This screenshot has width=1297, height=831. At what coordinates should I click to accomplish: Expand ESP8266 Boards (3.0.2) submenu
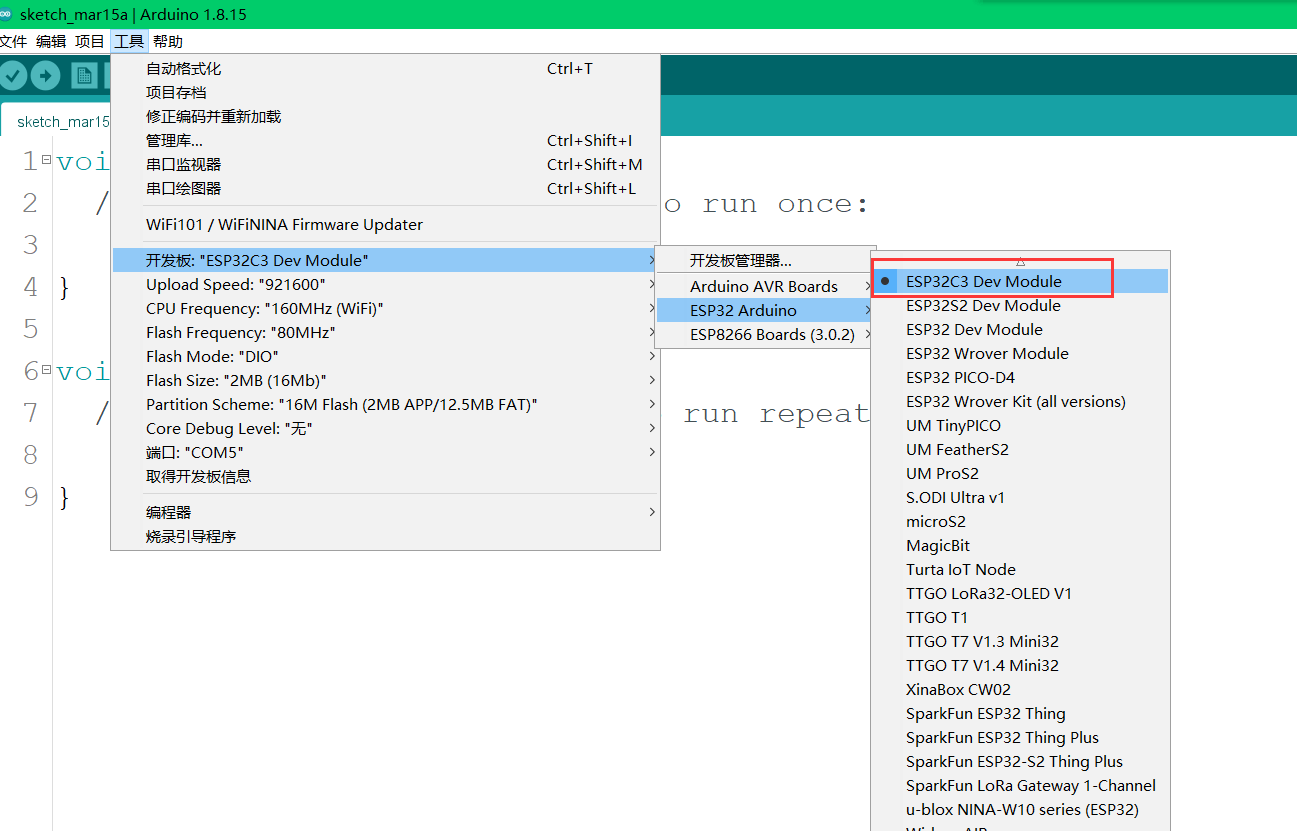(x=765, y=335)
